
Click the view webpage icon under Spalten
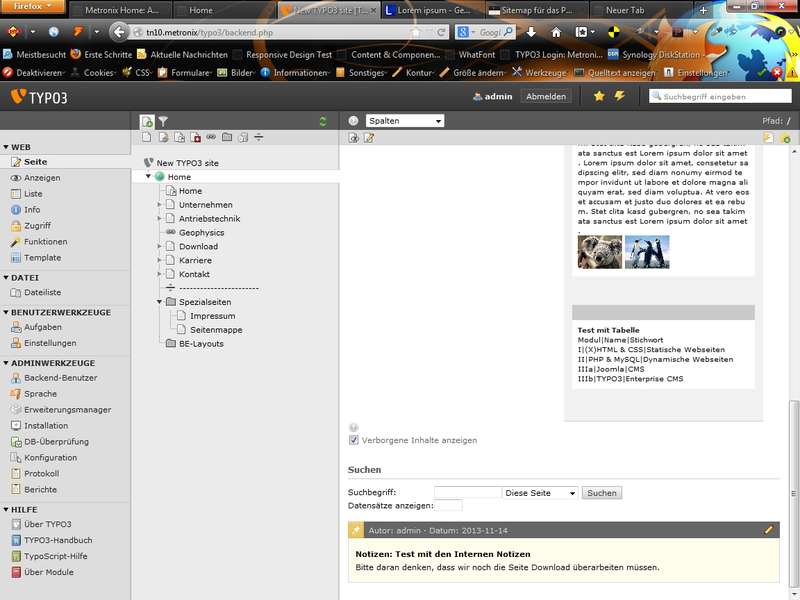(354, 137)
